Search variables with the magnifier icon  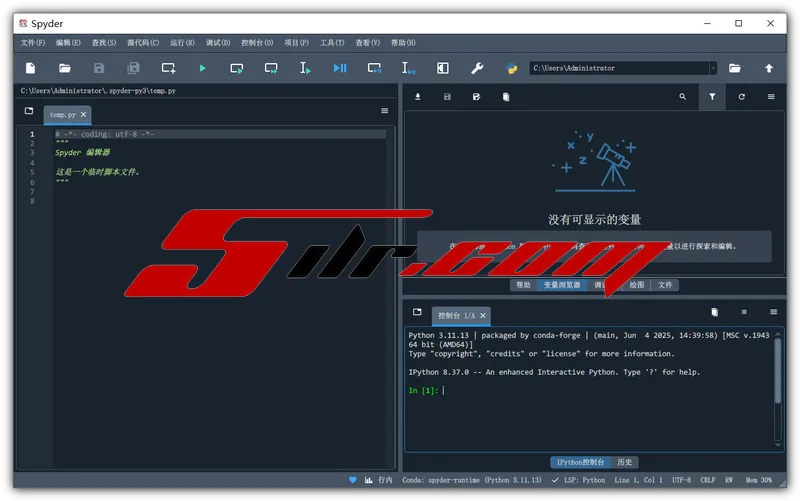[683, 96]
